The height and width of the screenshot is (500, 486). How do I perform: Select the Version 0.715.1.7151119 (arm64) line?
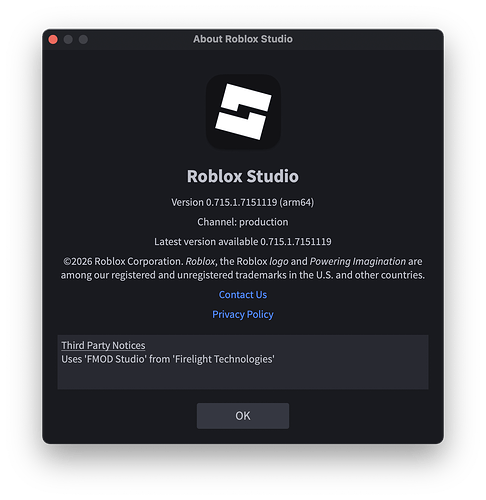tap(243, 202)
